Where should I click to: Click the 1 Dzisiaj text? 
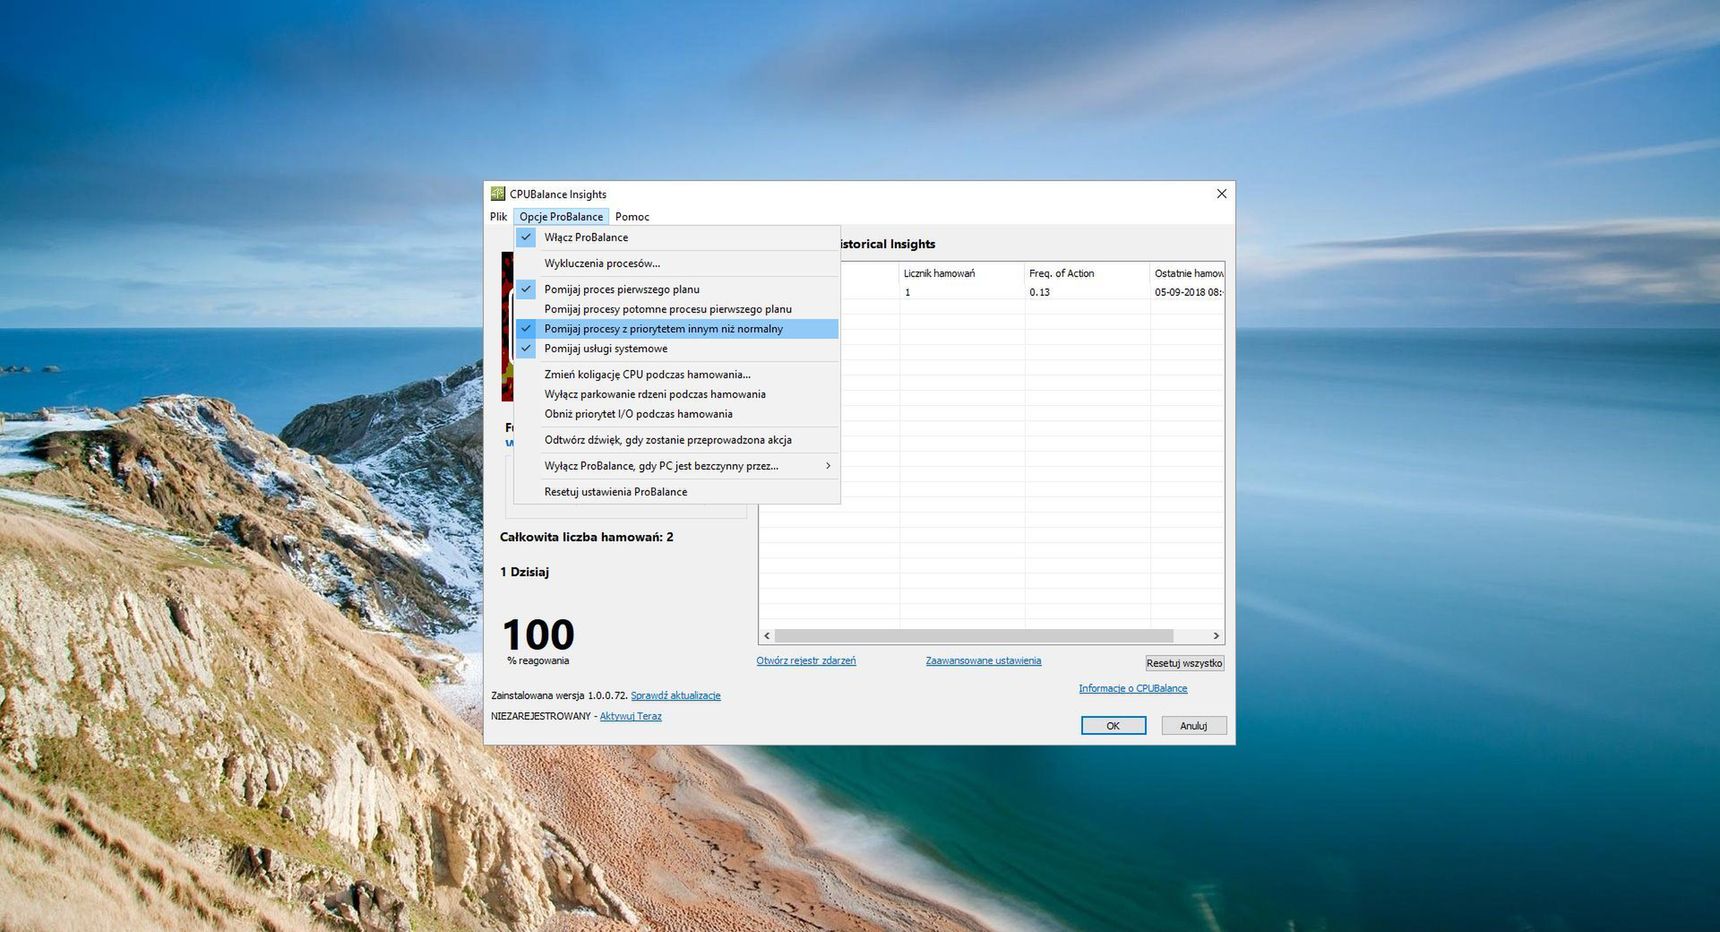tap(524, 572)
